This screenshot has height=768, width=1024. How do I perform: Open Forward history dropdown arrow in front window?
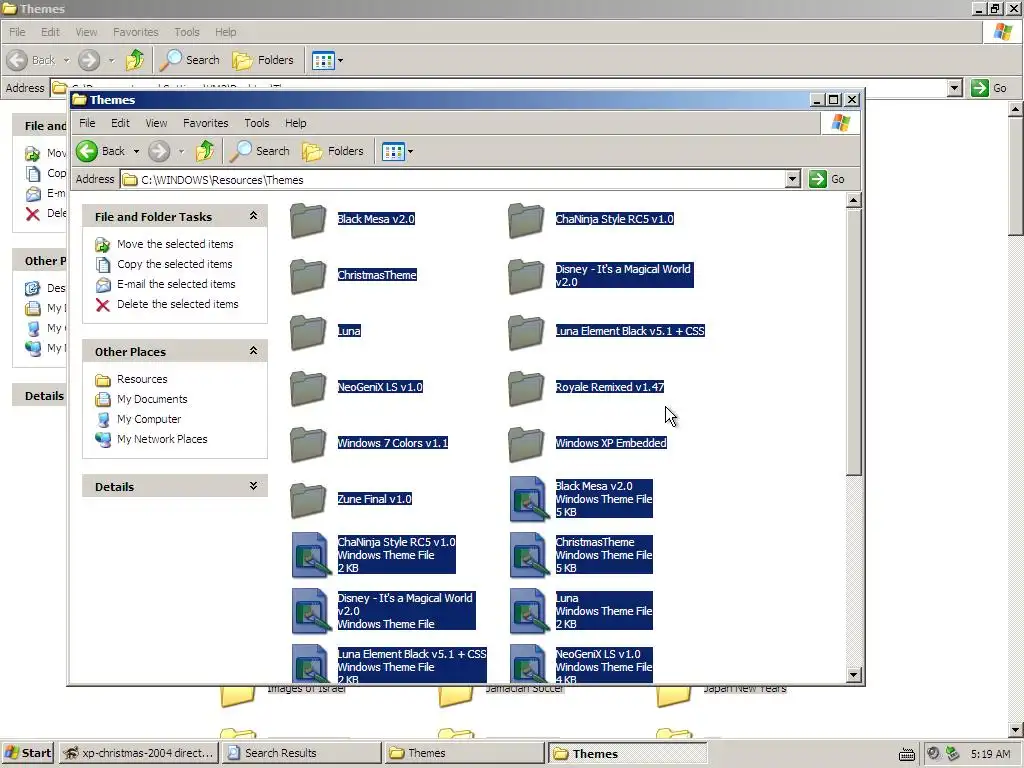point(181,152)
